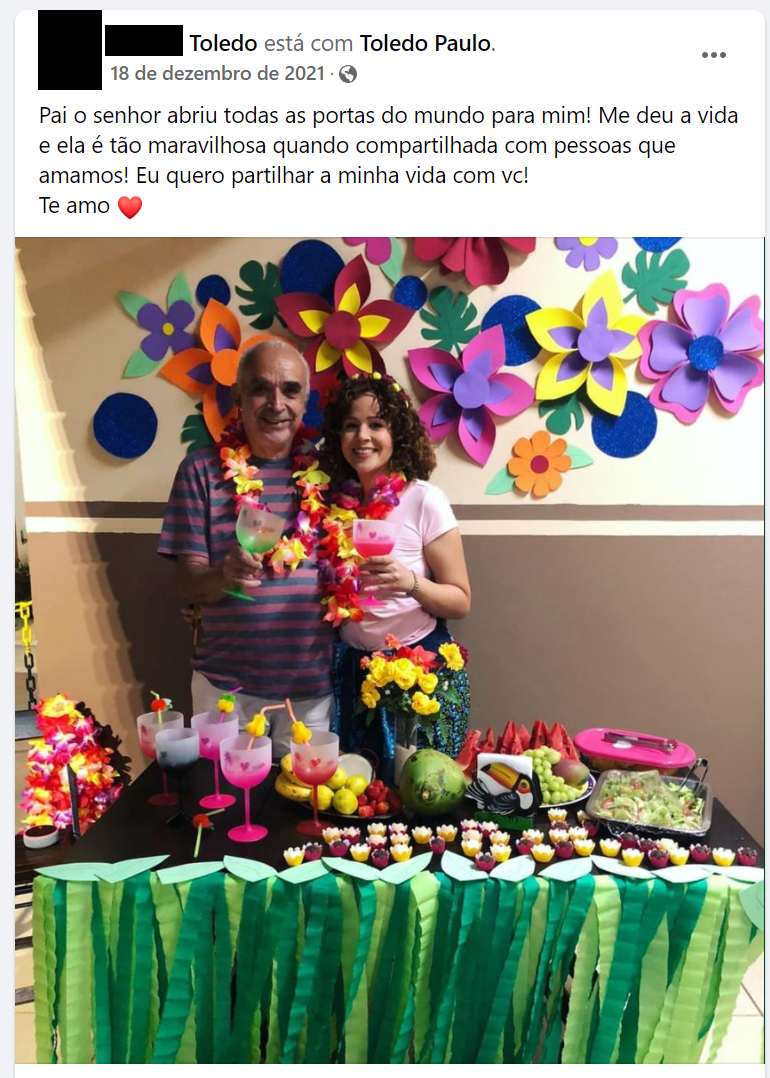
Task: Open the luau party photo
Action: point(389,650)
